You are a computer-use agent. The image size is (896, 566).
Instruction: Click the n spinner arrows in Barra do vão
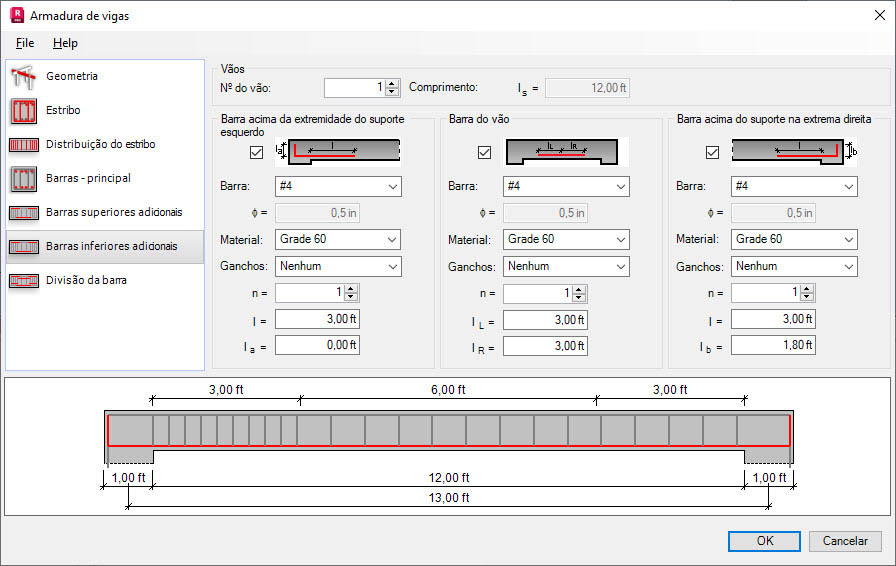(x=579, y=293)
